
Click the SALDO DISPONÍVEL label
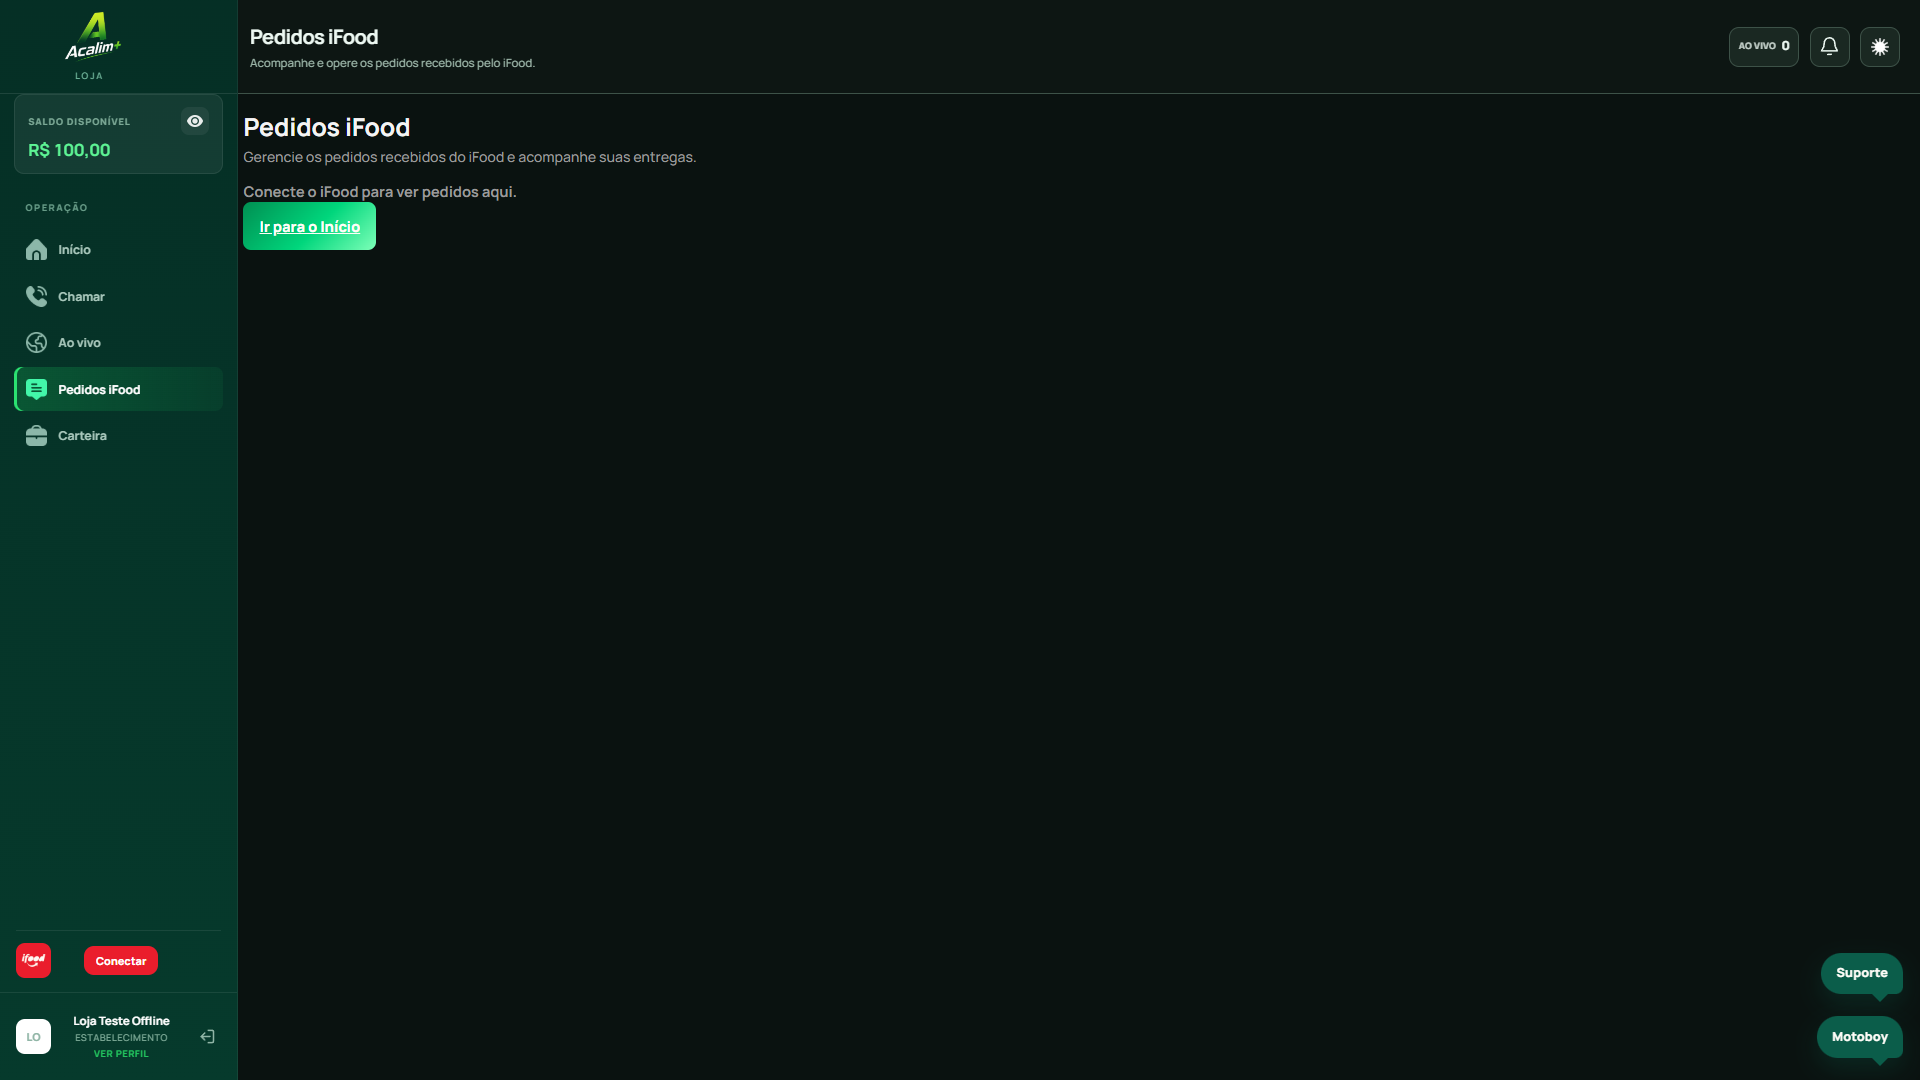[79, 122]
